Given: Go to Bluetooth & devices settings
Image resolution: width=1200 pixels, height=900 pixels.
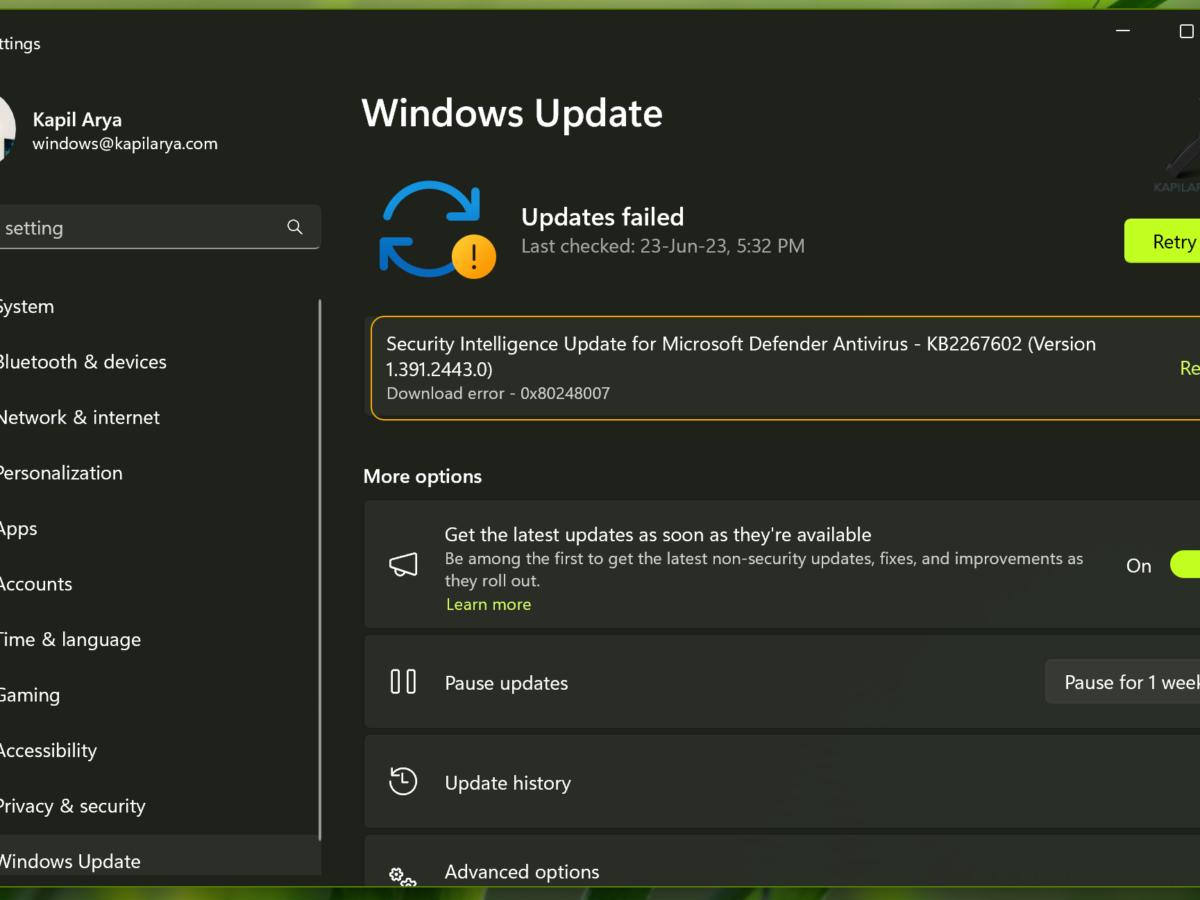Looking at the screenshot, I should click(x=82, y=362).
